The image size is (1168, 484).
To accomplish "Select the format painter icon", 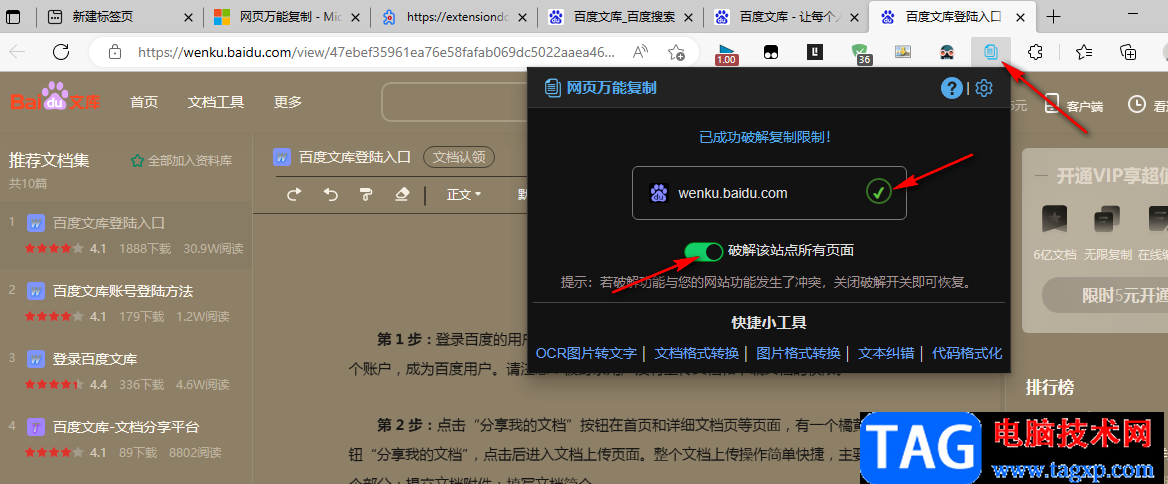I will [366, 195].
